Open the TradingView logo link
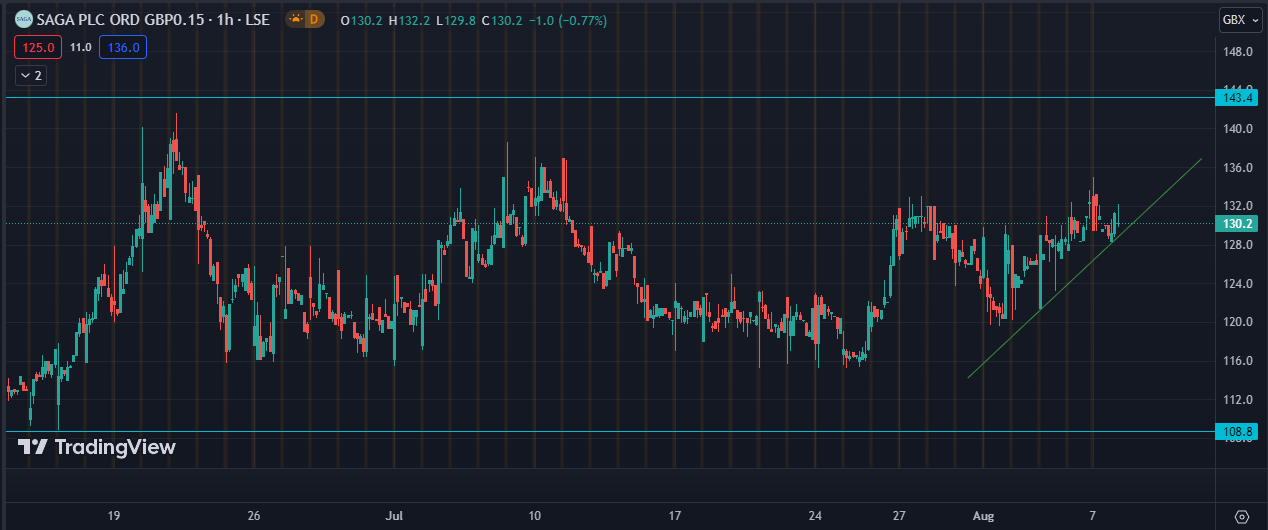 pos(97,447)
